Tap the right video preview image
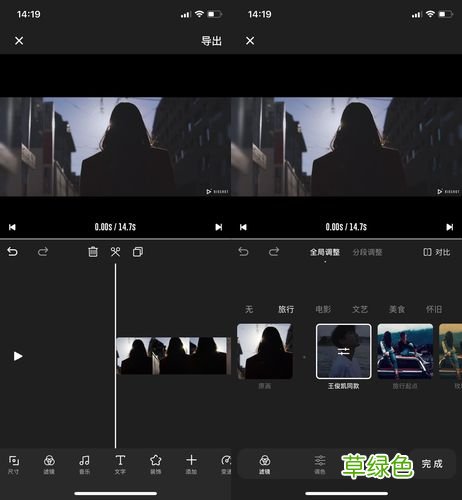 pyautogui.click(x=346, y=147)
